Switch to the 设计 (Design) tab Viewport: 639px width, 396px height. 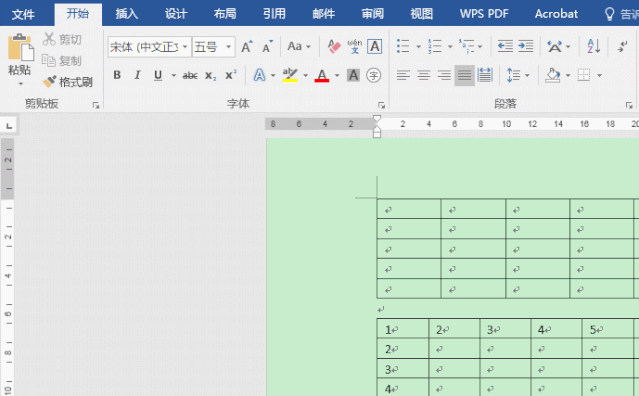176,14
